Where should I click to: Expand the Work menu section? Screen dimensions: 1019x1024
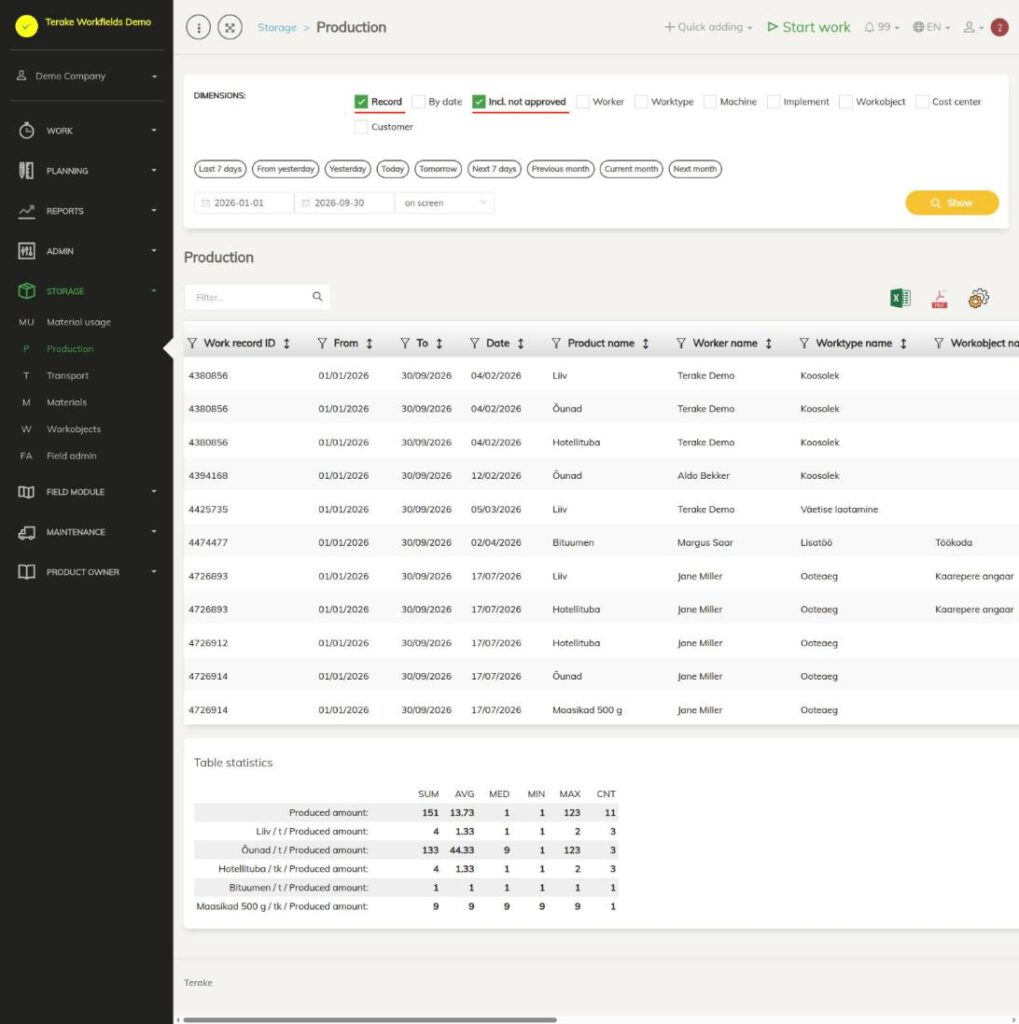click(x=87, y=131)
